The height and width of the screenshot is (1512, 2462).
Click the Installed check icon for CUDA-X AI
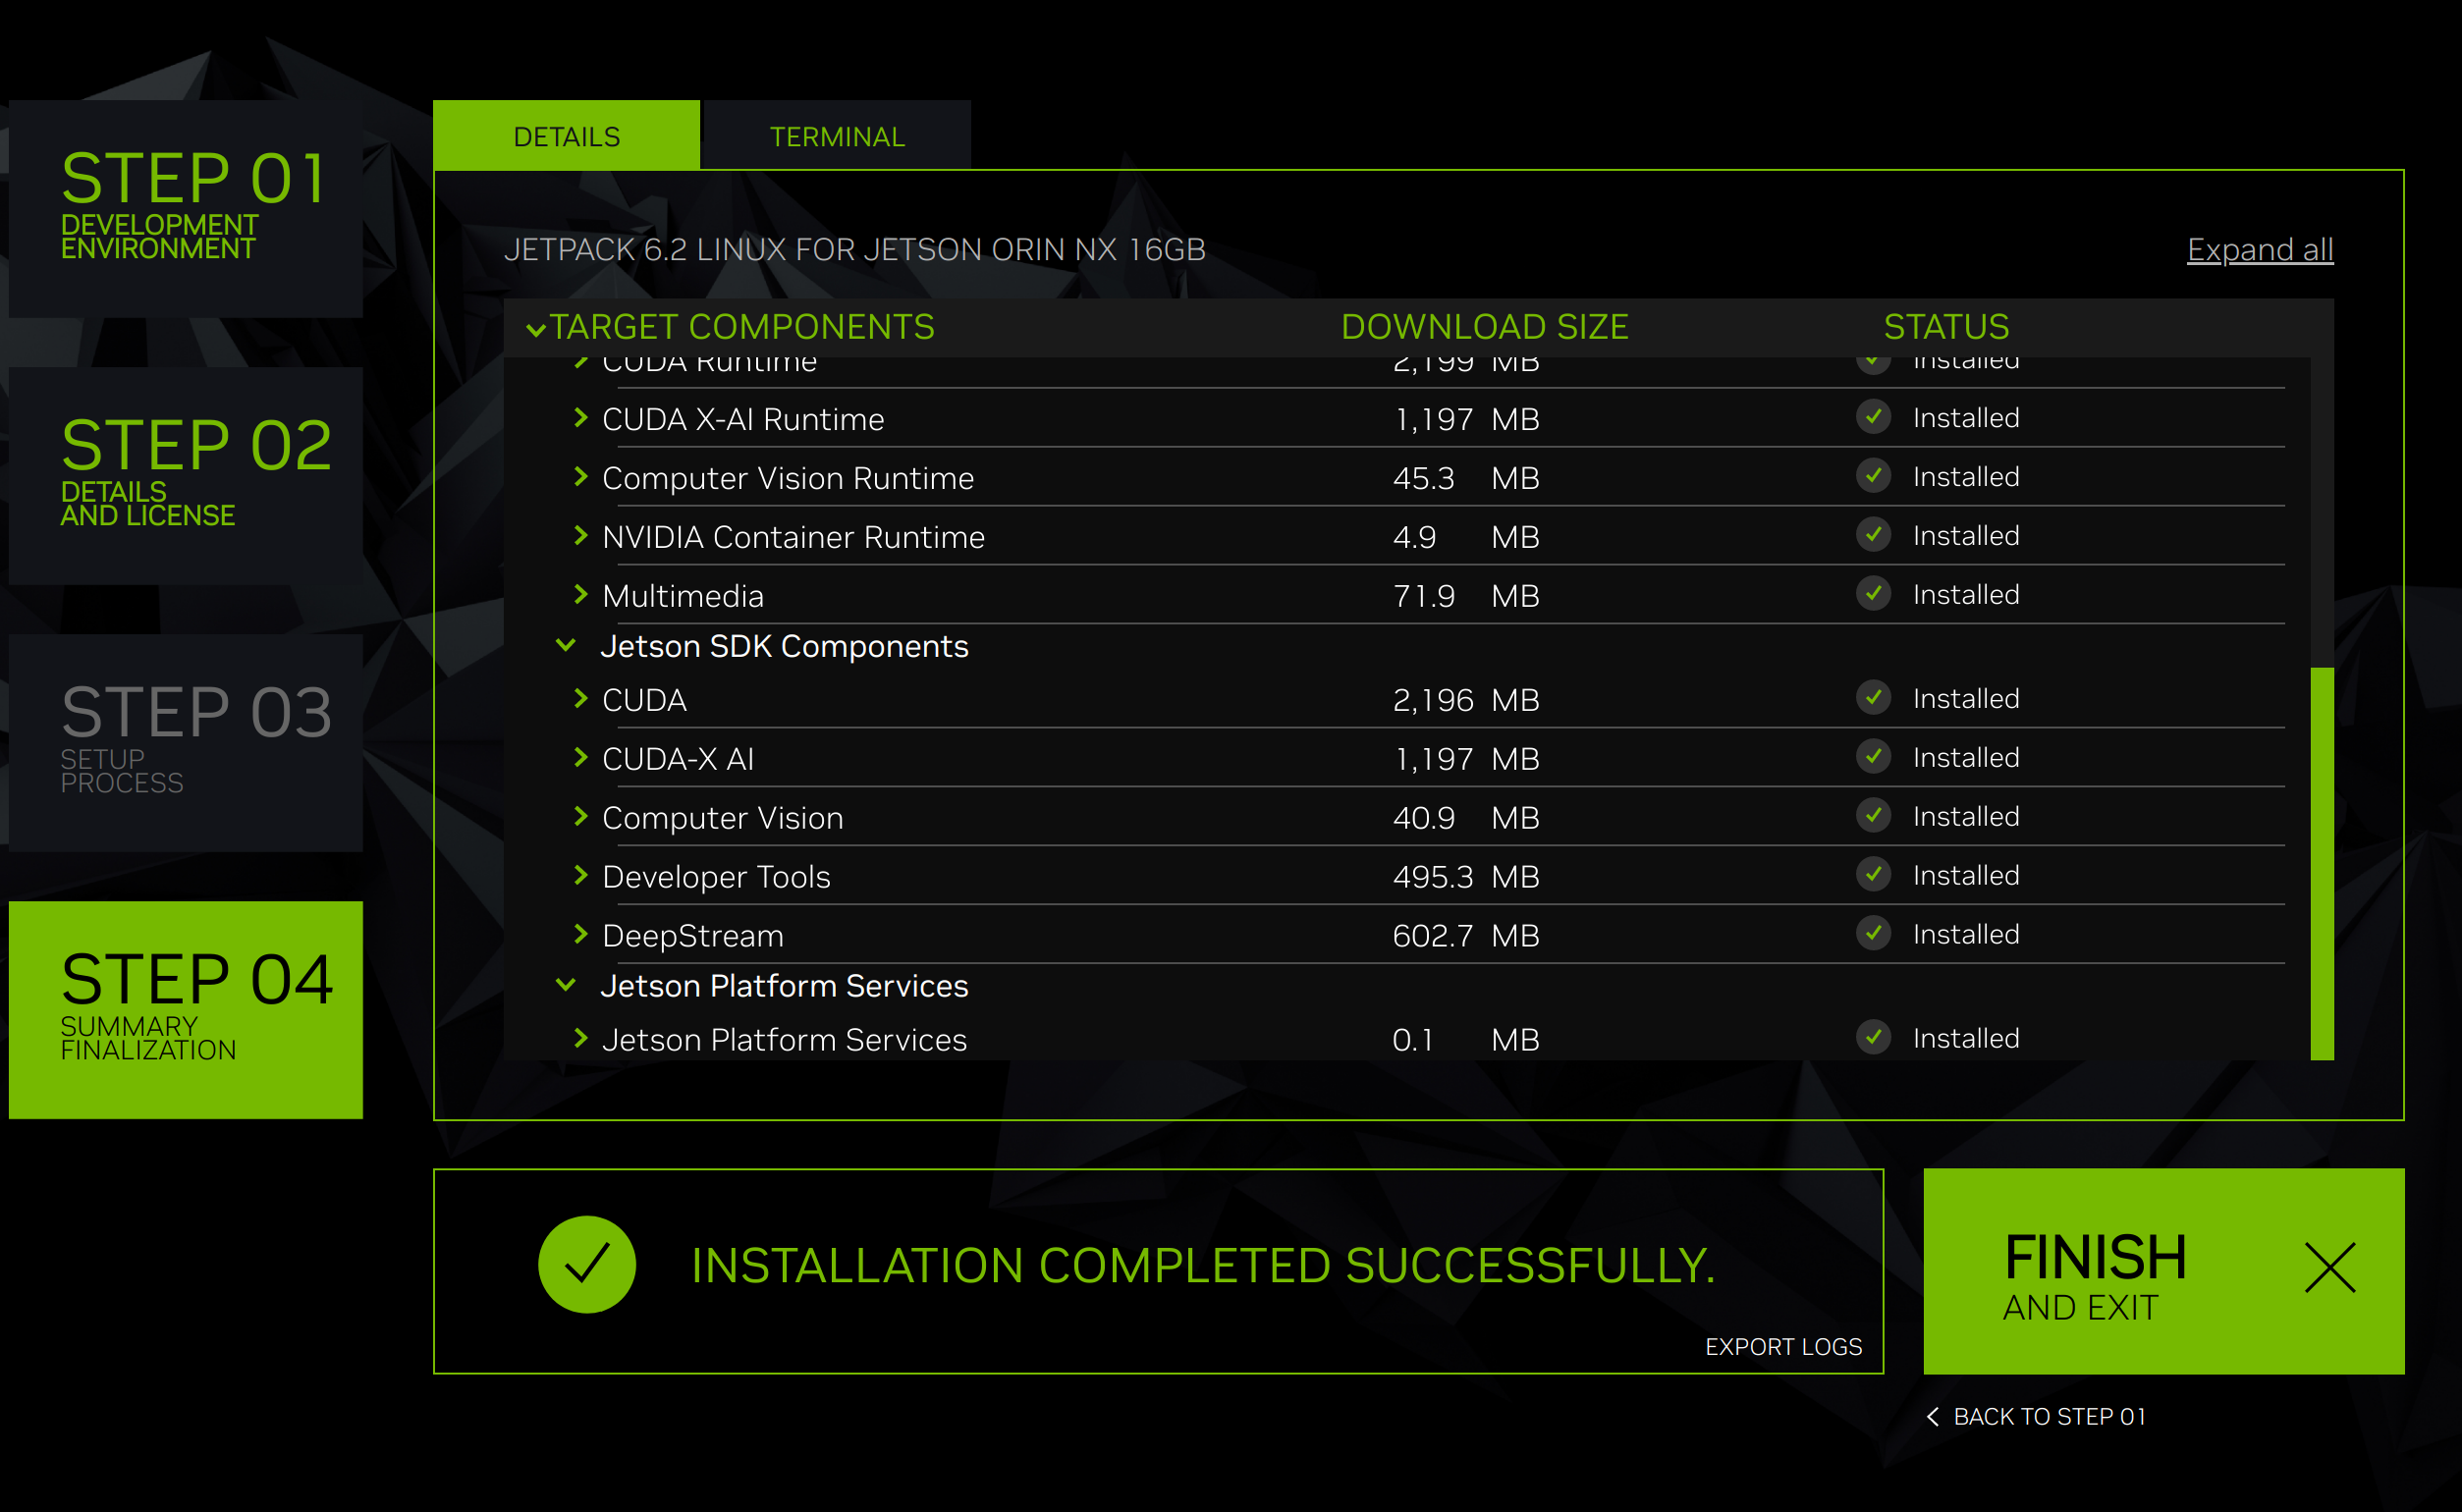1873,757
